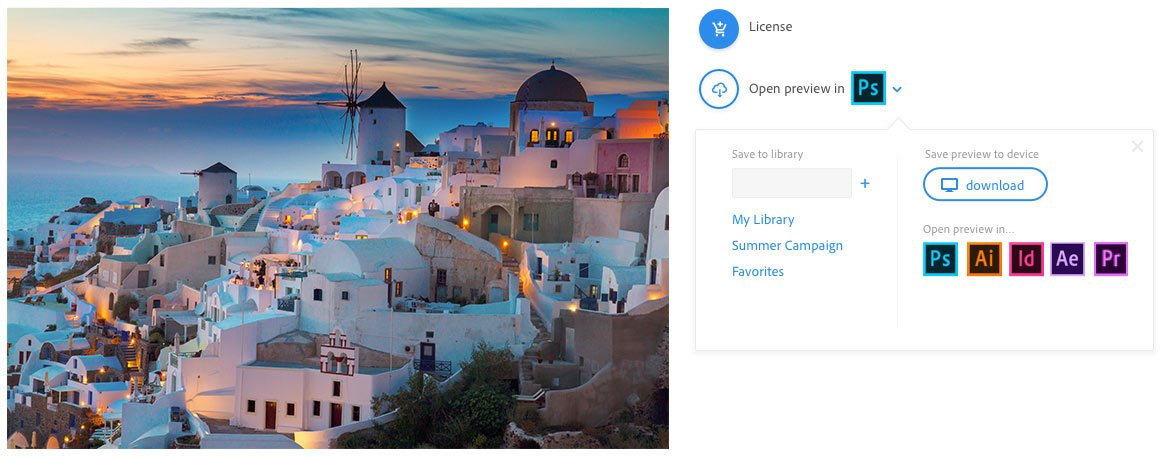Open preview in After Effects
Screen dimensions: 1168x458
point(1068,259)
